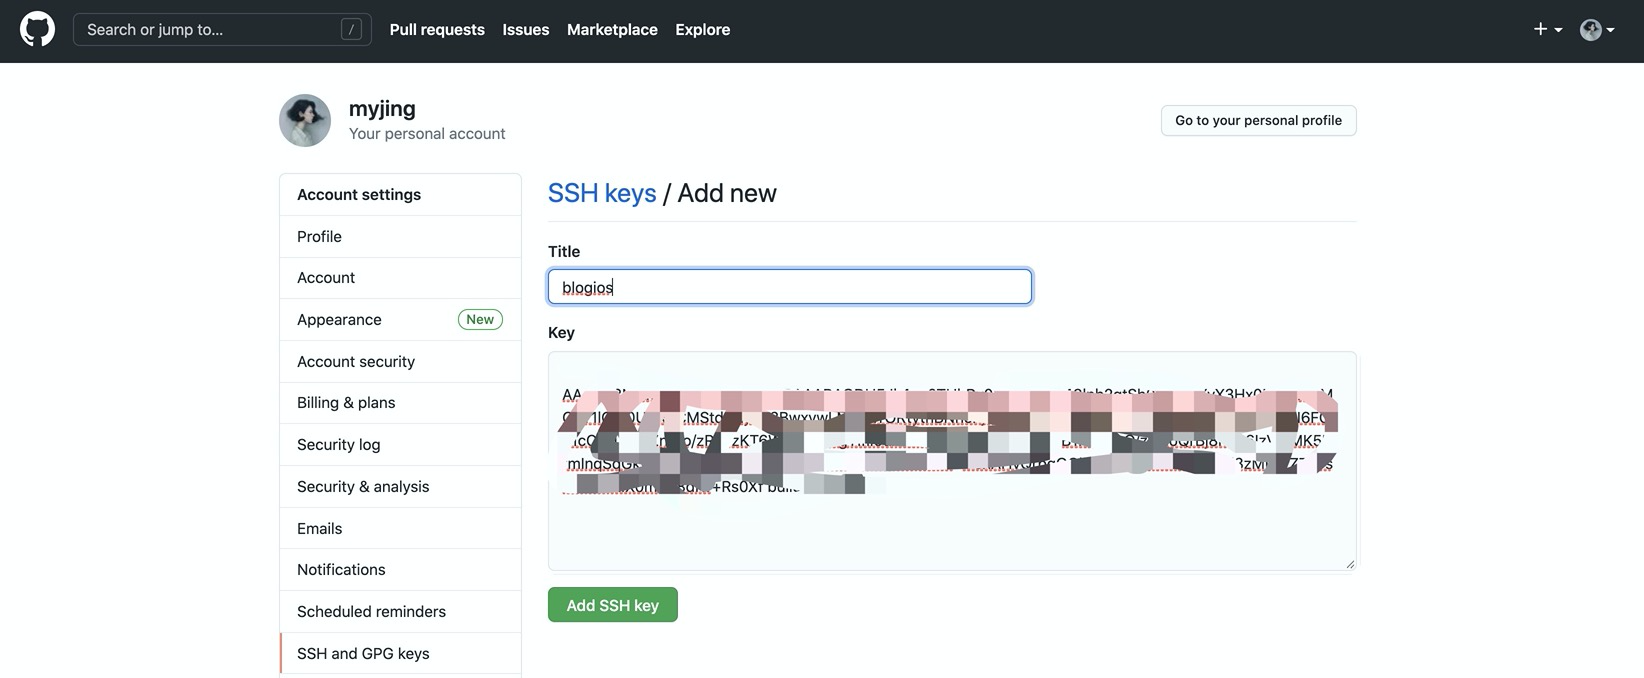
Task: Open the GitHub home logo
Action: click(x=37, y=30)
